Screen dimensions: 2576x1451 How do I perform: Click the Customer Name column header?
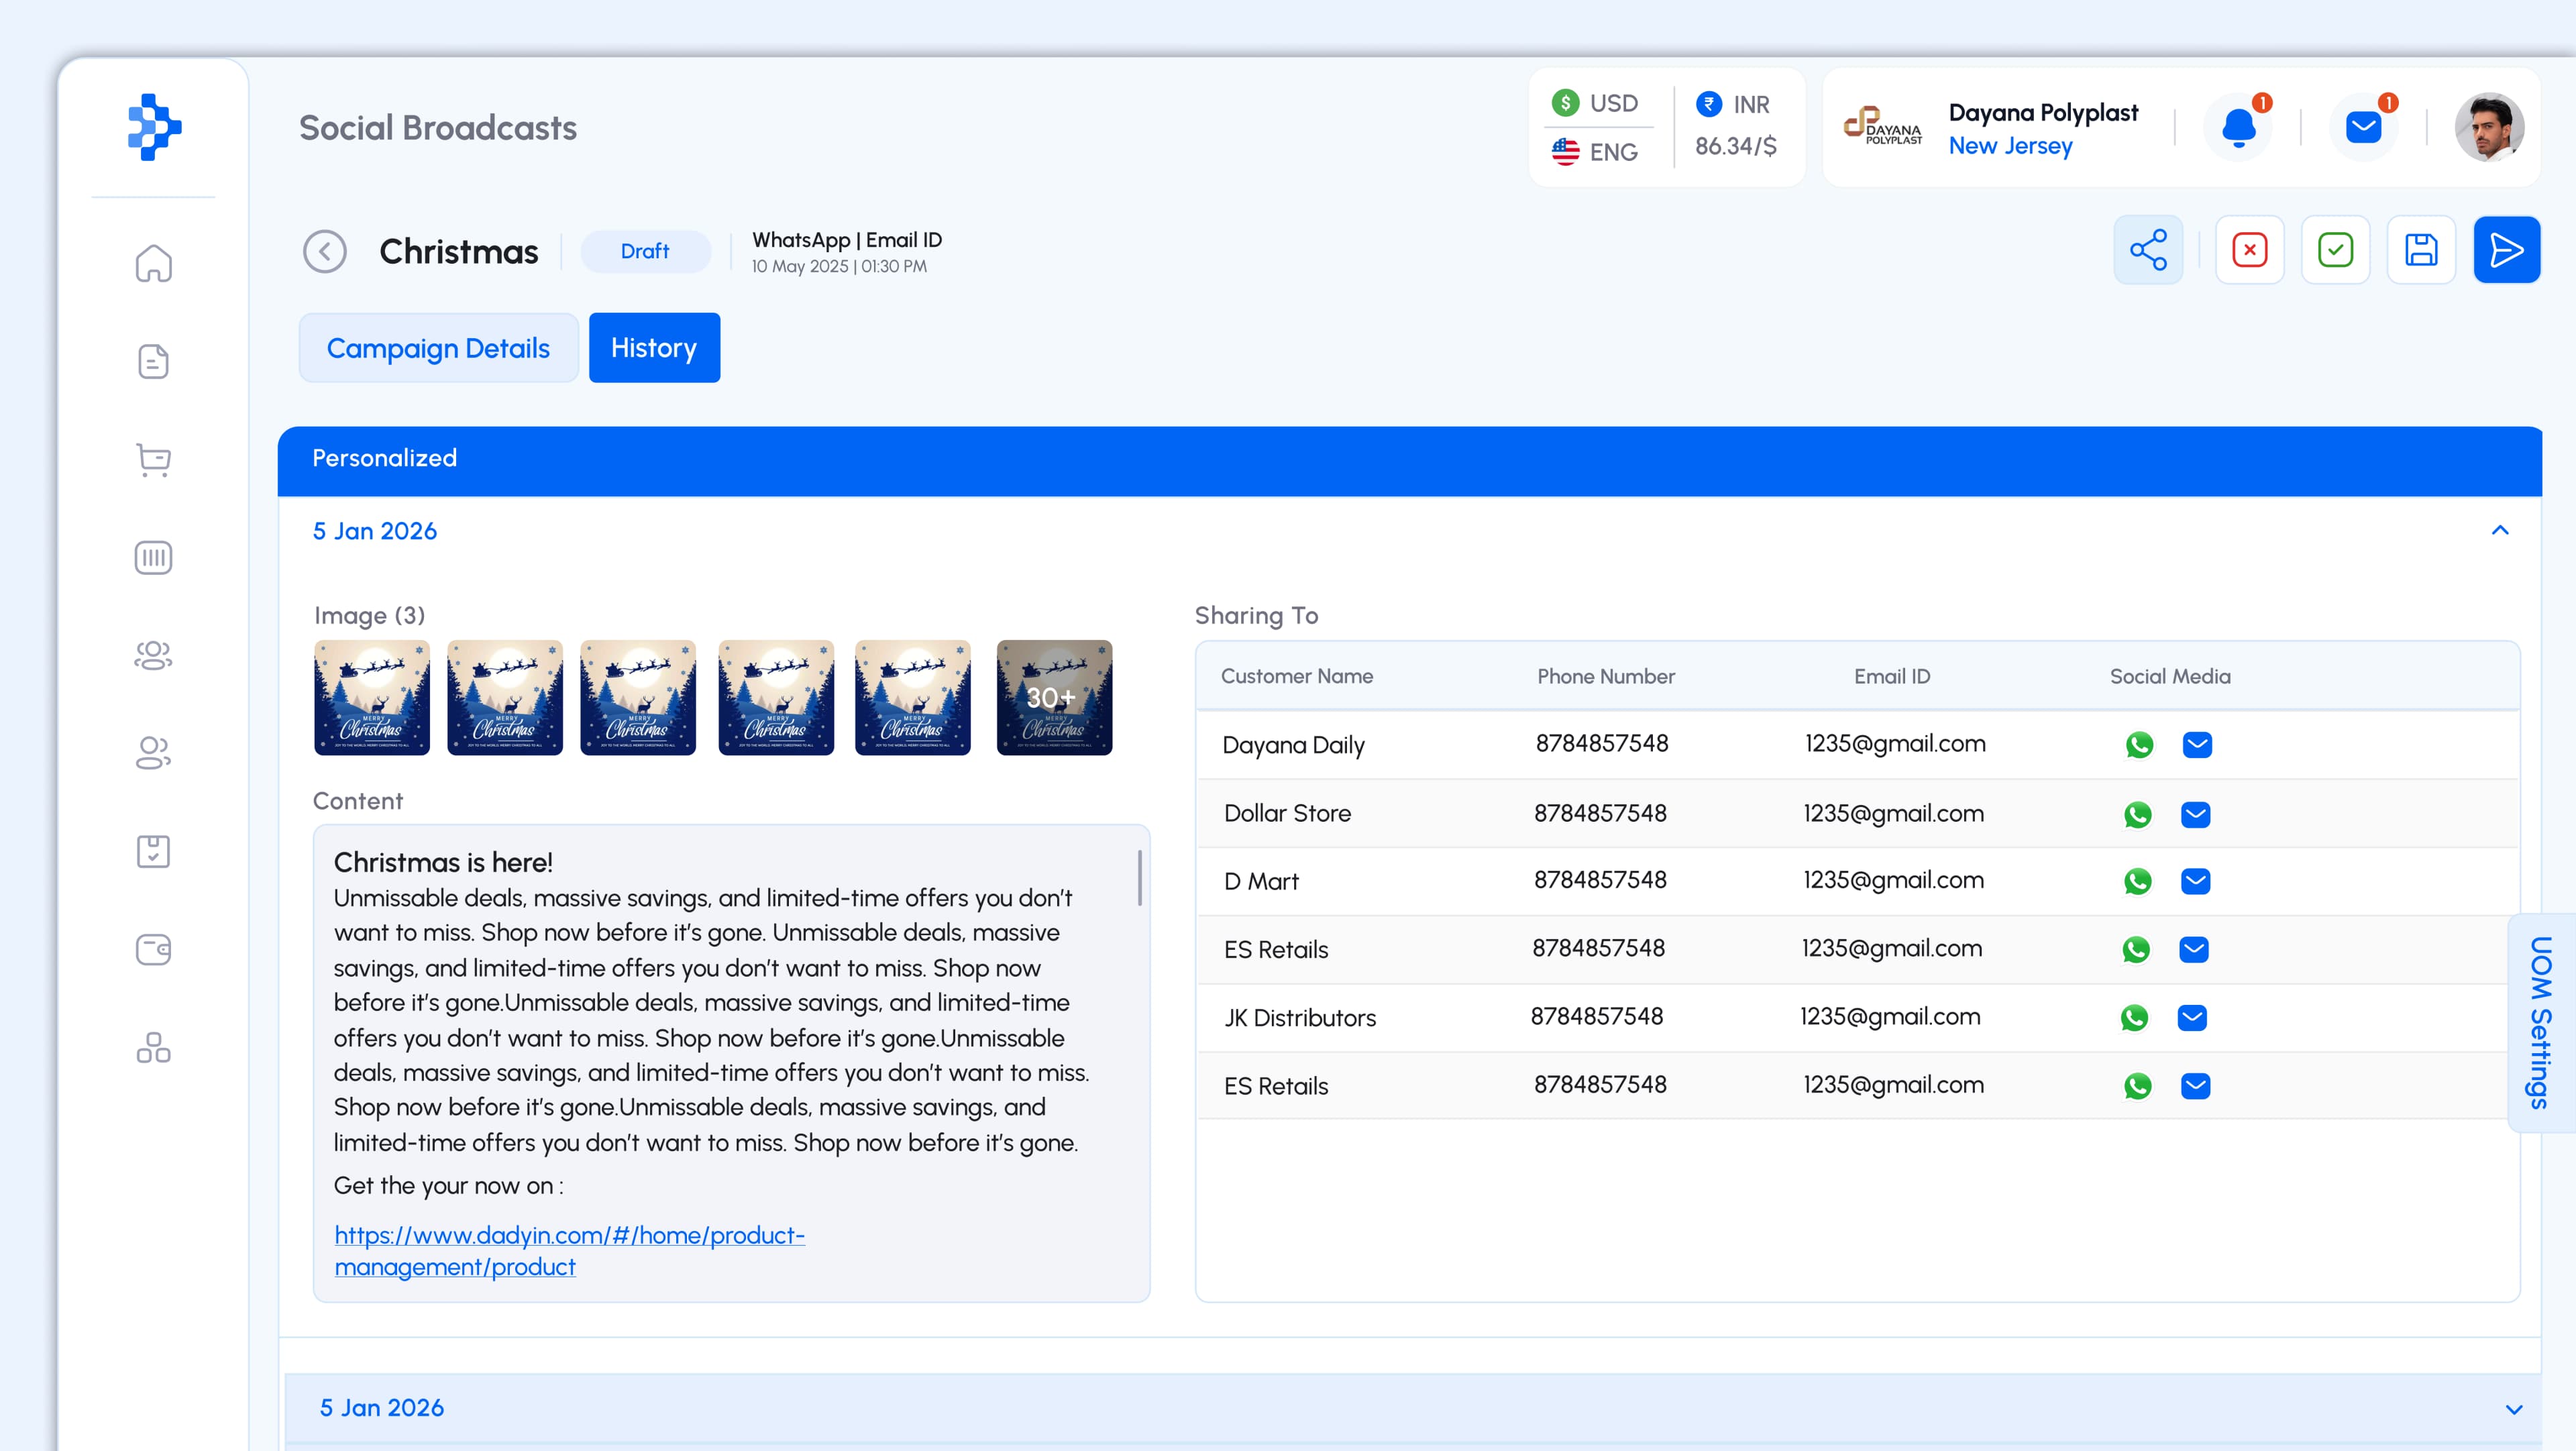click(1296, 676)
